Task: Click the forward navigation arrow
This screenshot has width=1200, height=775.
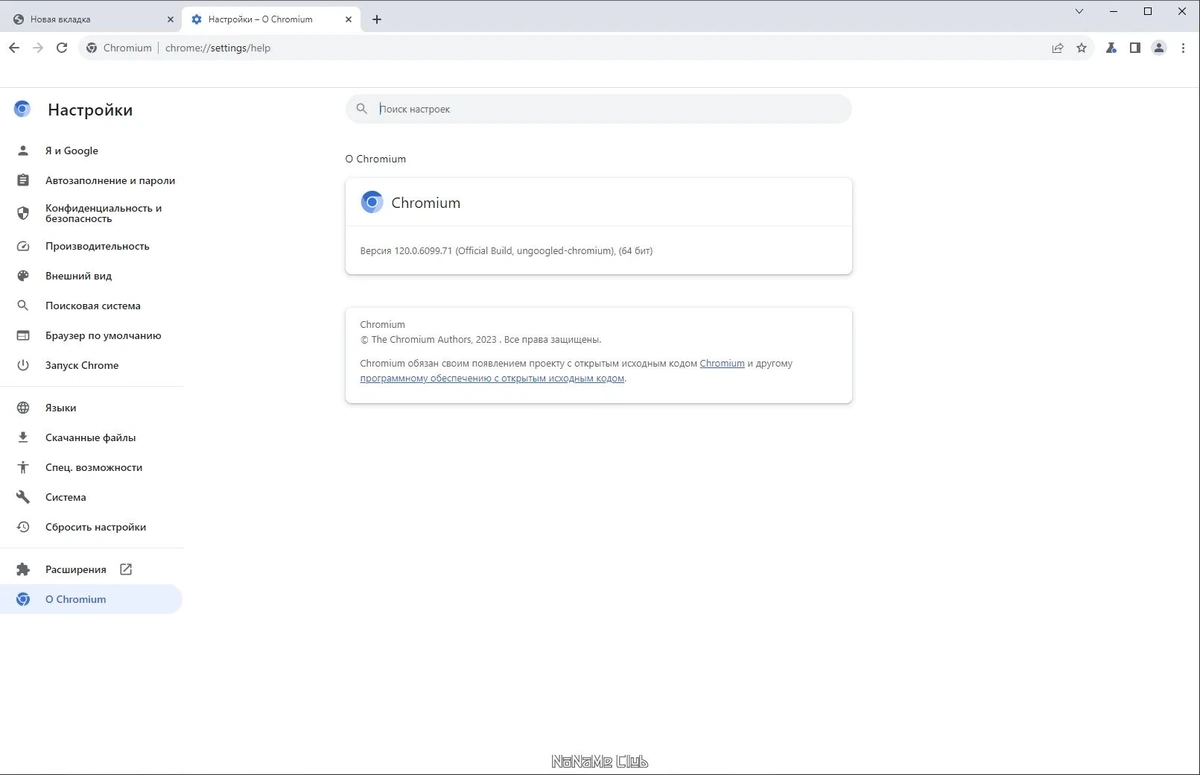Action: coord(38,47)
